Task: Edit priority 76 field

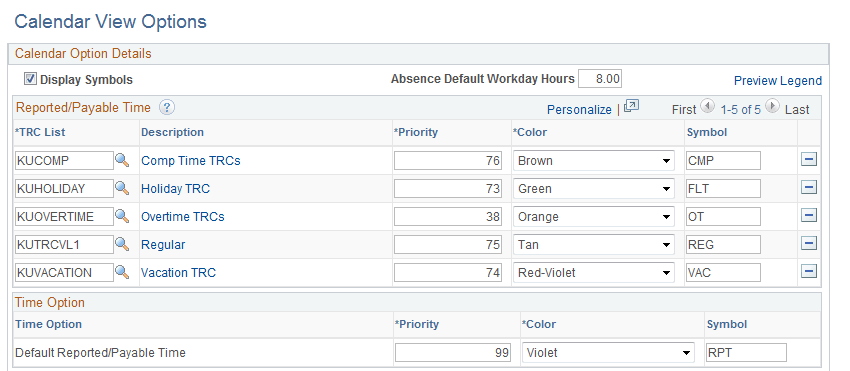Action: point(448,161)
